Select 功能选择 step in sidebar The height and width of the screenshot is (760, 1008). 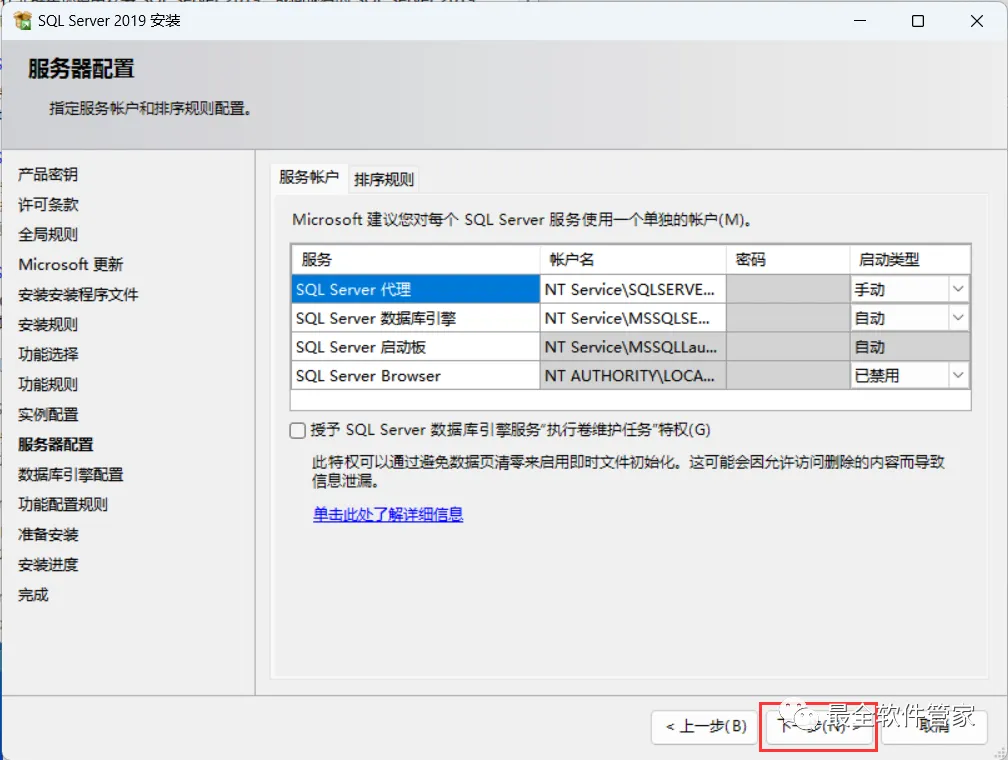coord(48,354)
